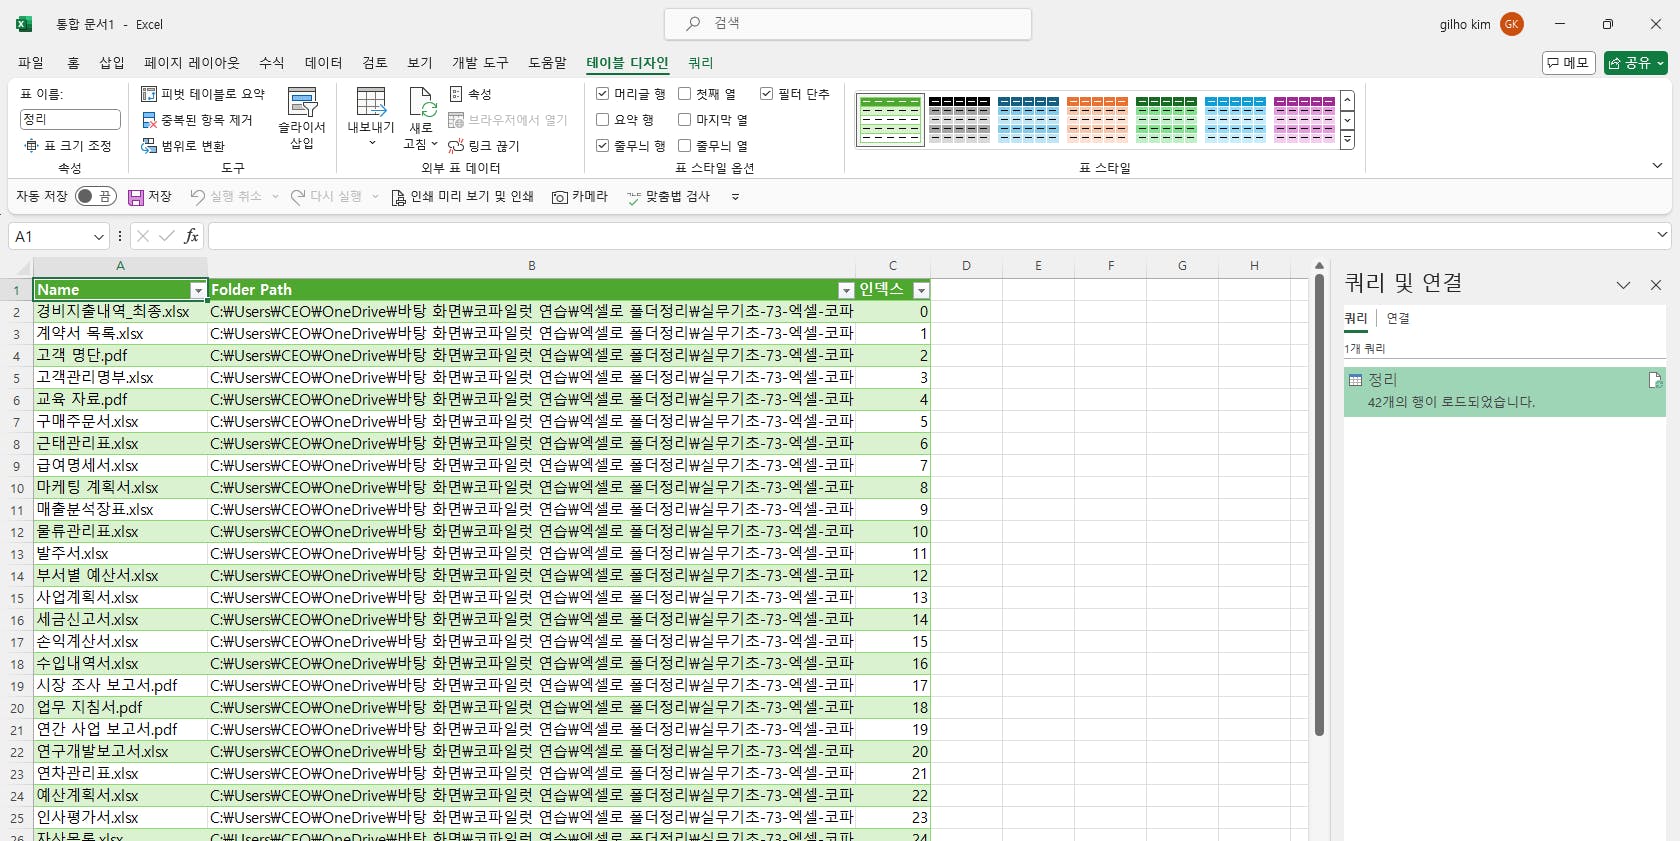Viewport: 1680px width, 841px height.
Task: Open the Folder Path column filter dropdown
Action: (x=846, y=290)
